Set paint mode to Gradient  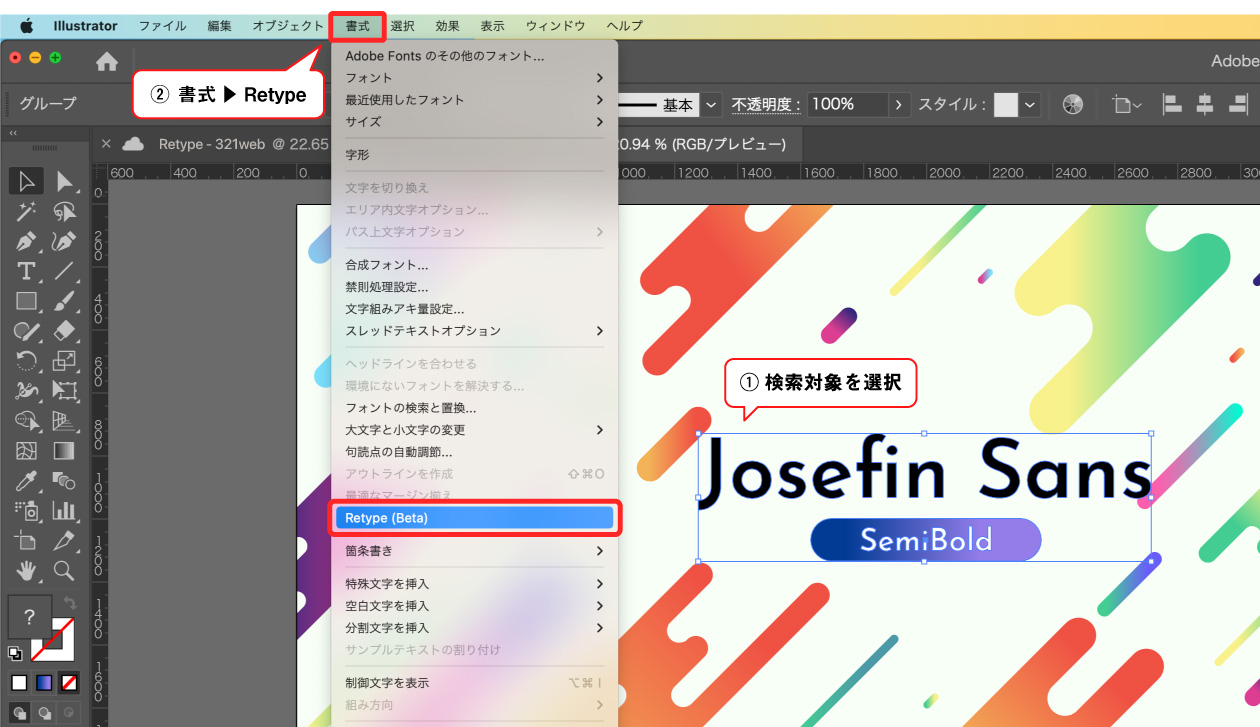(44, 683)
